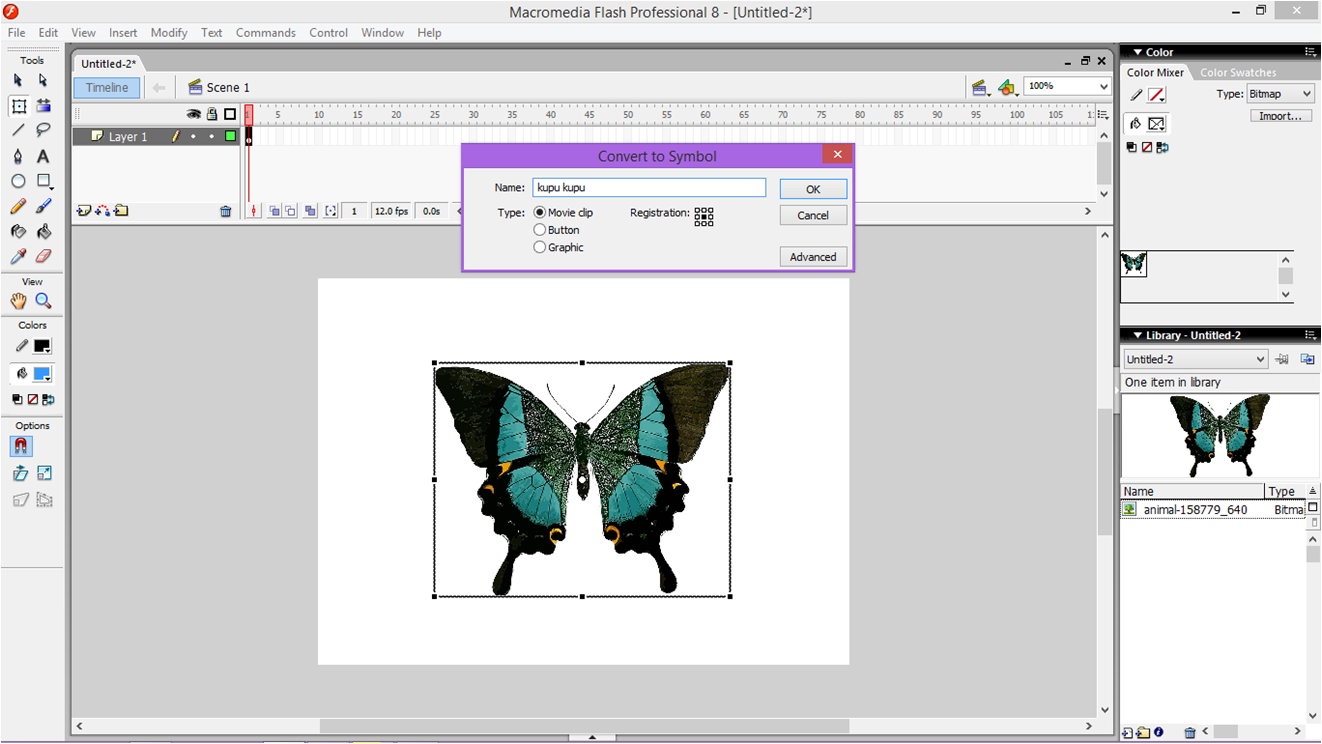Click the Scale option icon
The height and width of the screenshot is (744, 1322).
[x=45, y=473]
